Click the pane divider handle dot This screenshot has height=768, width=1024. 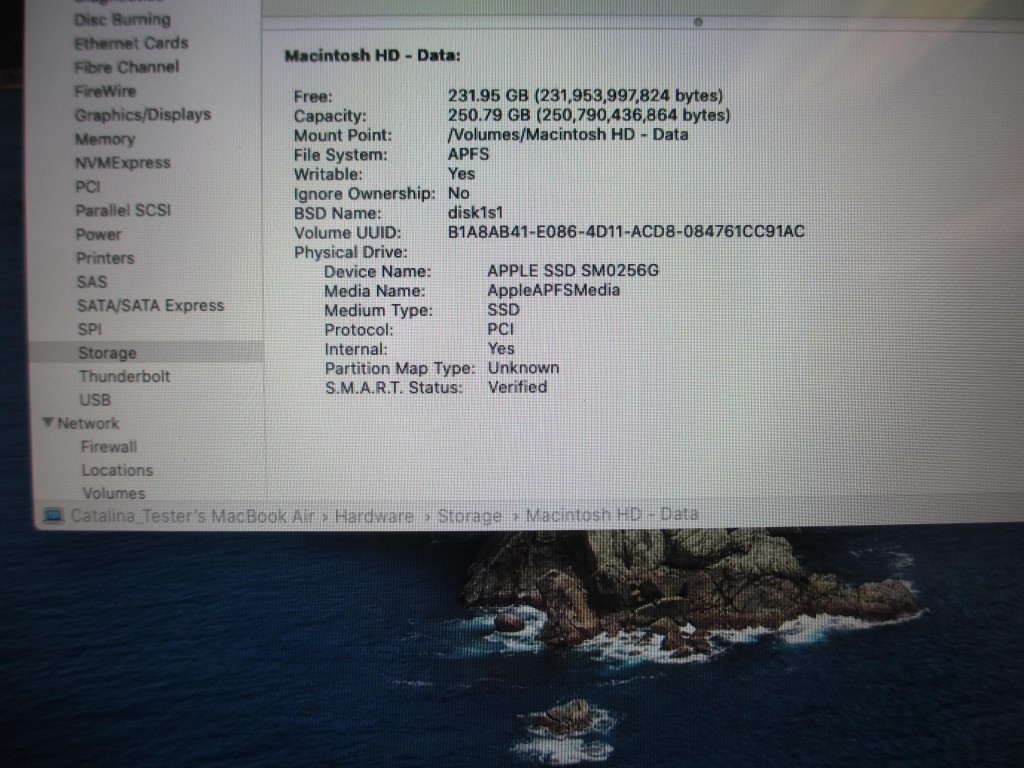698,22
